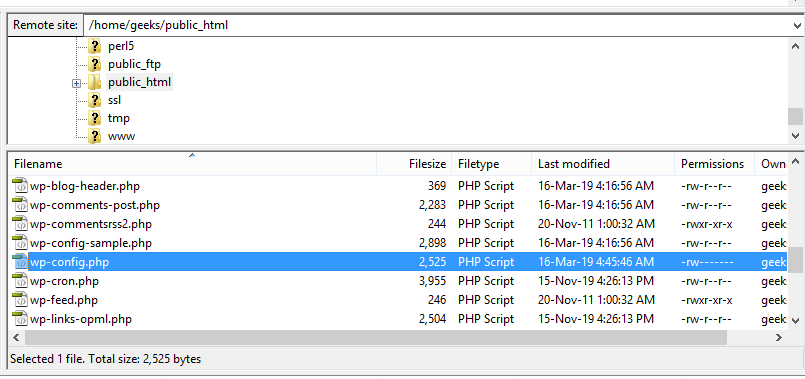Click the 16-Mar-19 4:45:46 AM modified date

pyautogui.click(x=596, y=262)
